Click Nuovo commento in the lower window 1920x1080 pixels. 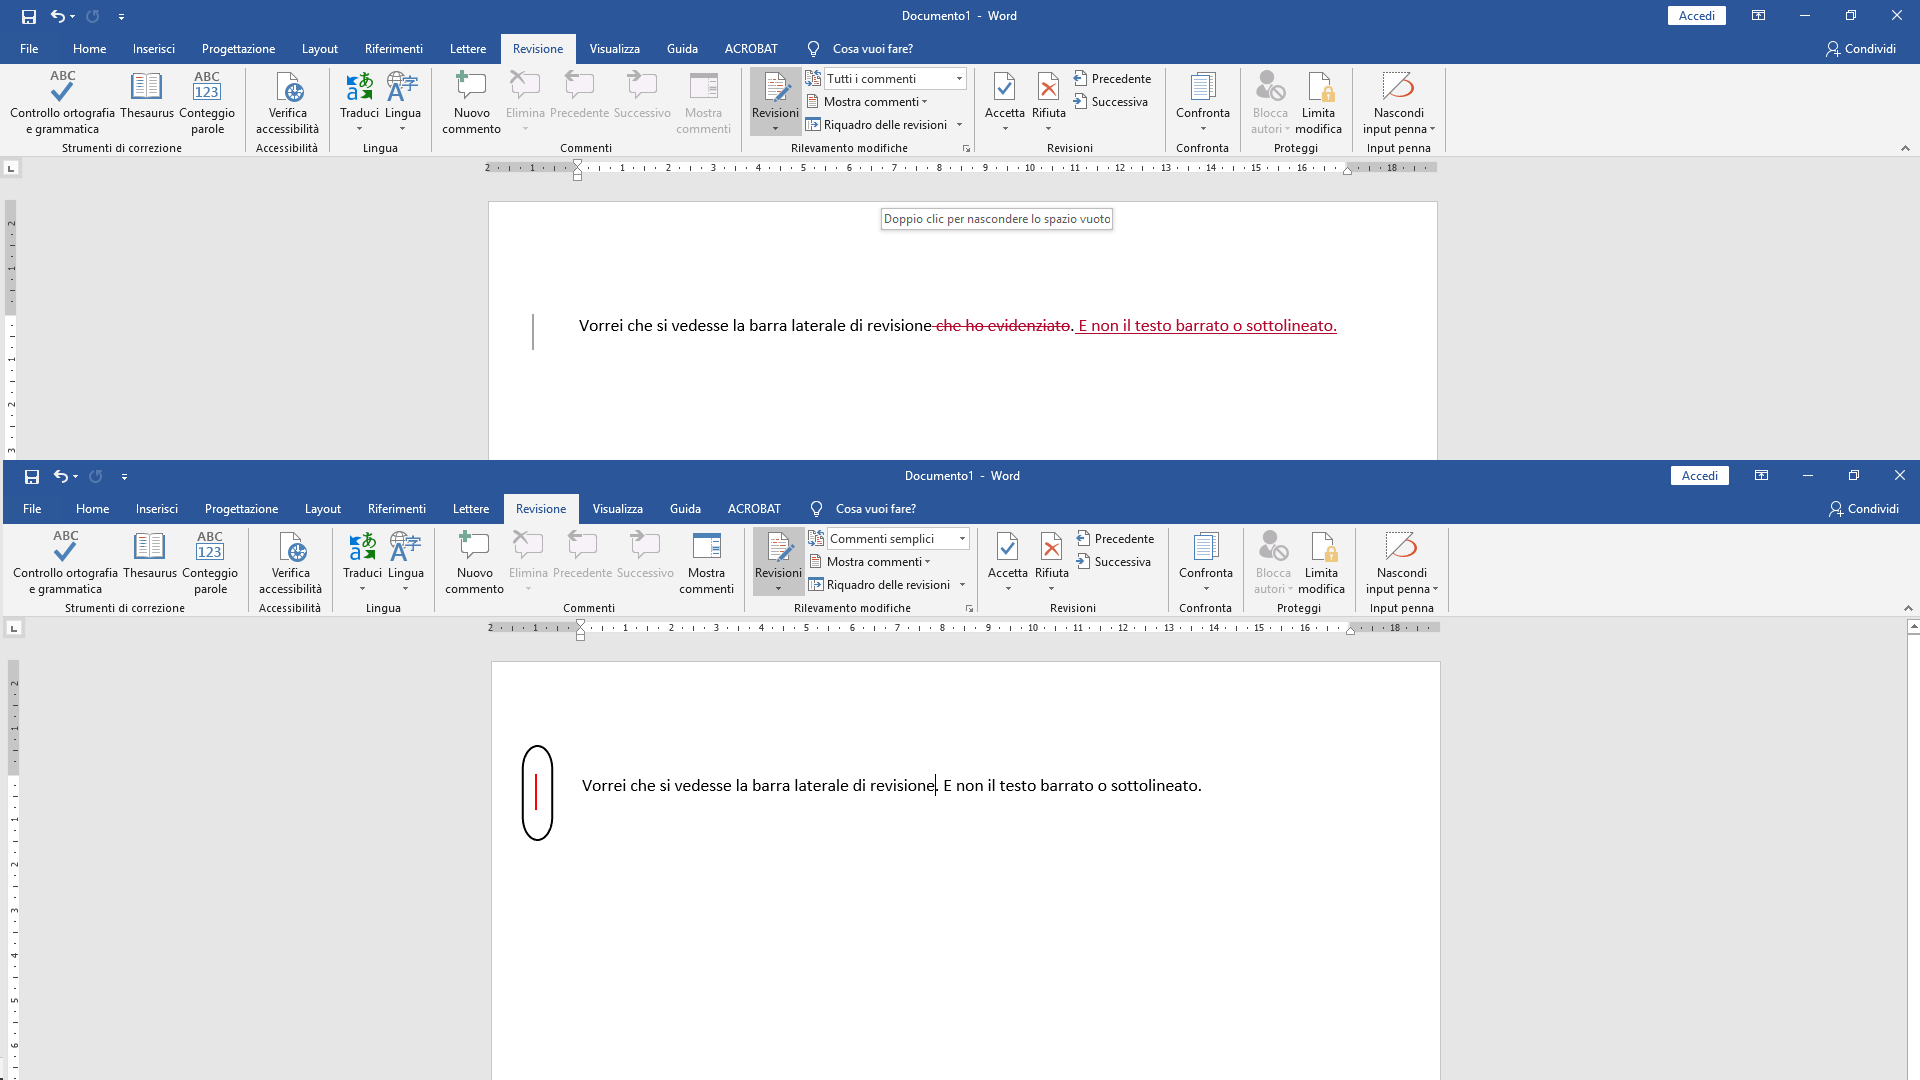coord(474,563)
